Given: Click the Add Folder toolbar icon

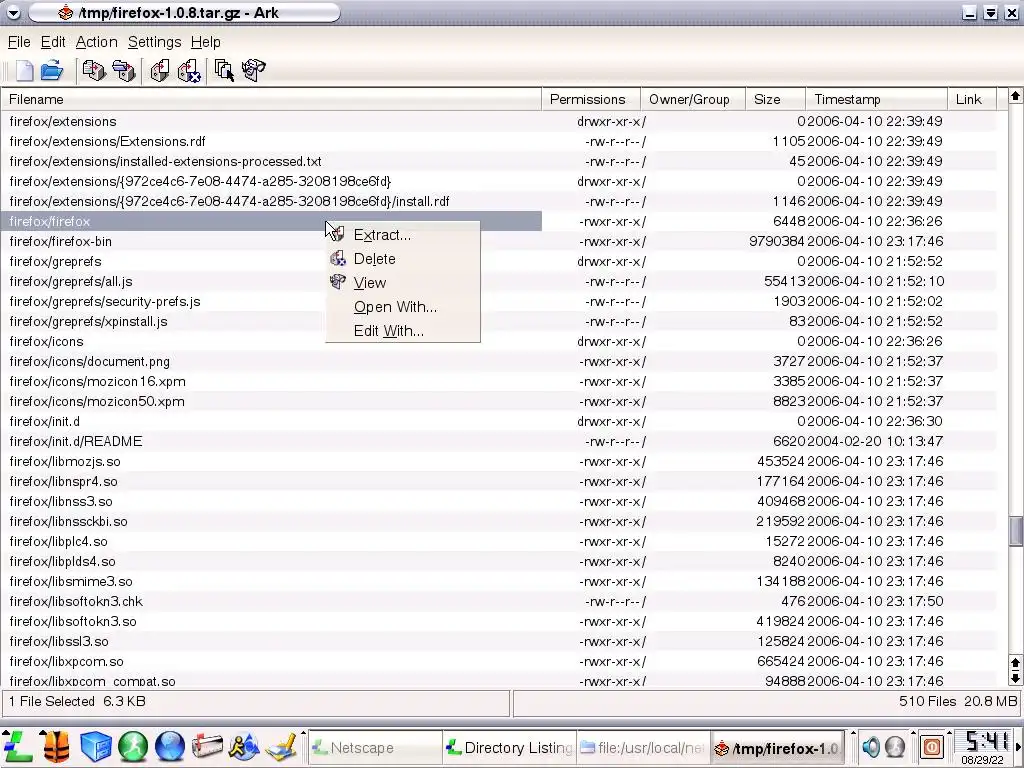Looking at the screenshot, I should pyautogui.click(x=123, y=70).
